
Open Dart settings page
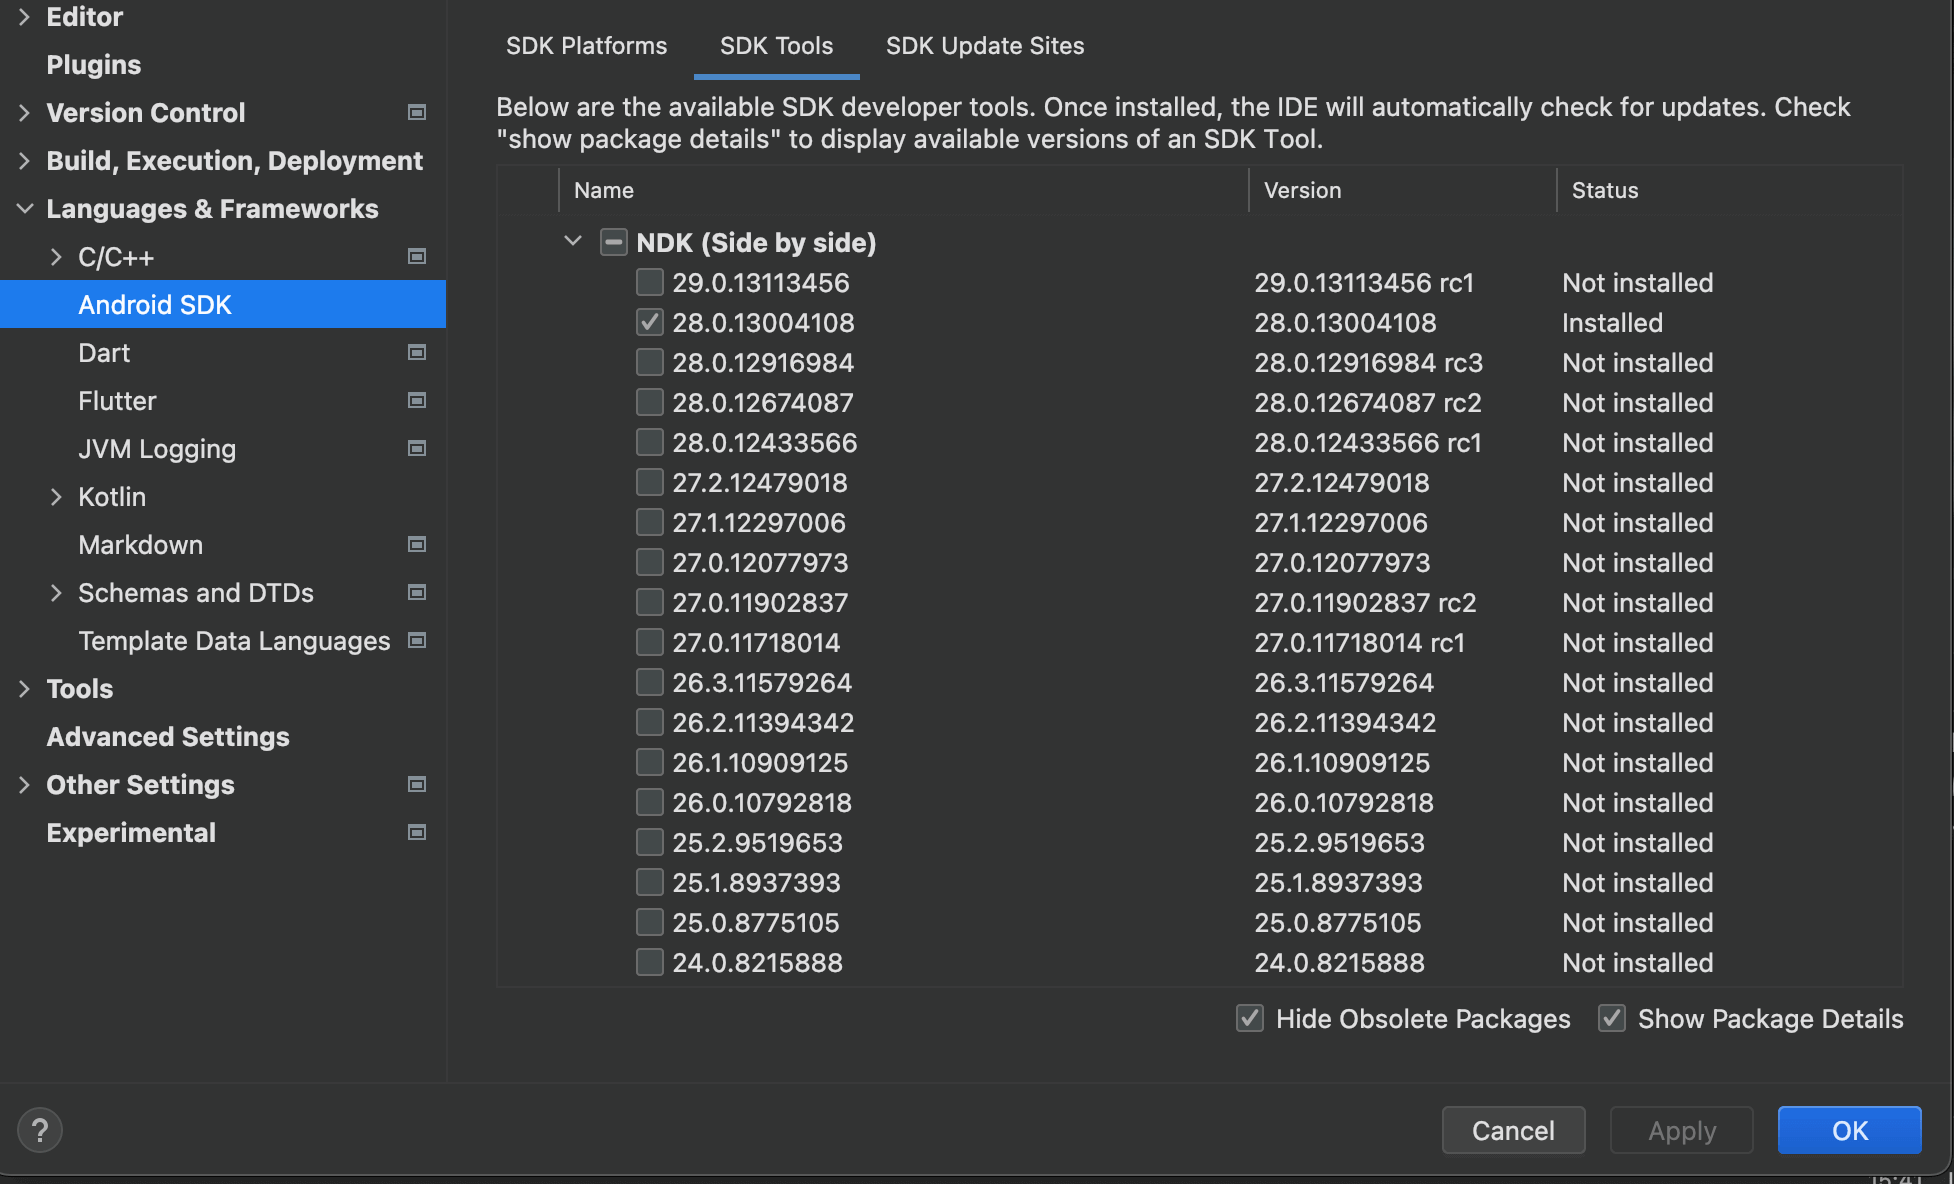click(x=104, y=353)
